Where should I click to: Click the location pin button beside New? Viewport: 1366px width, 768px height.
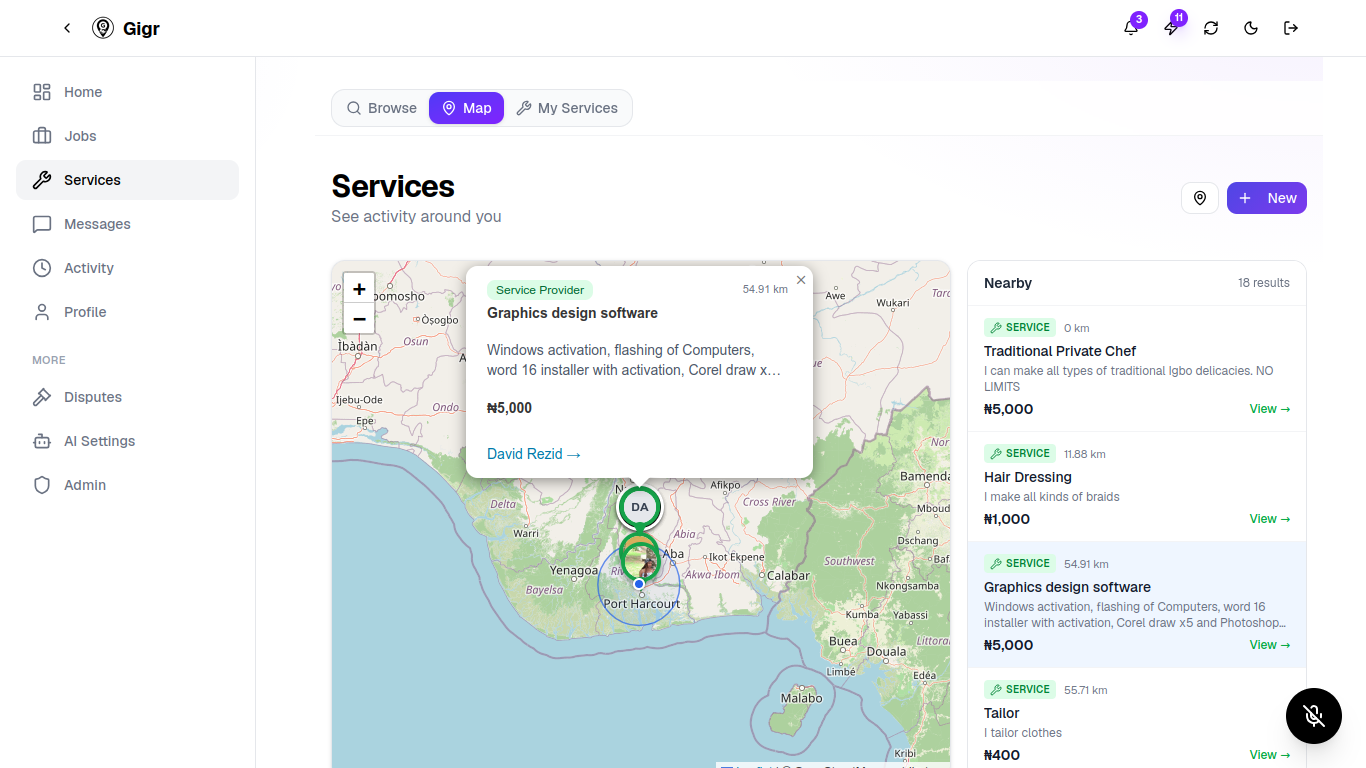tap(1200, 198)
